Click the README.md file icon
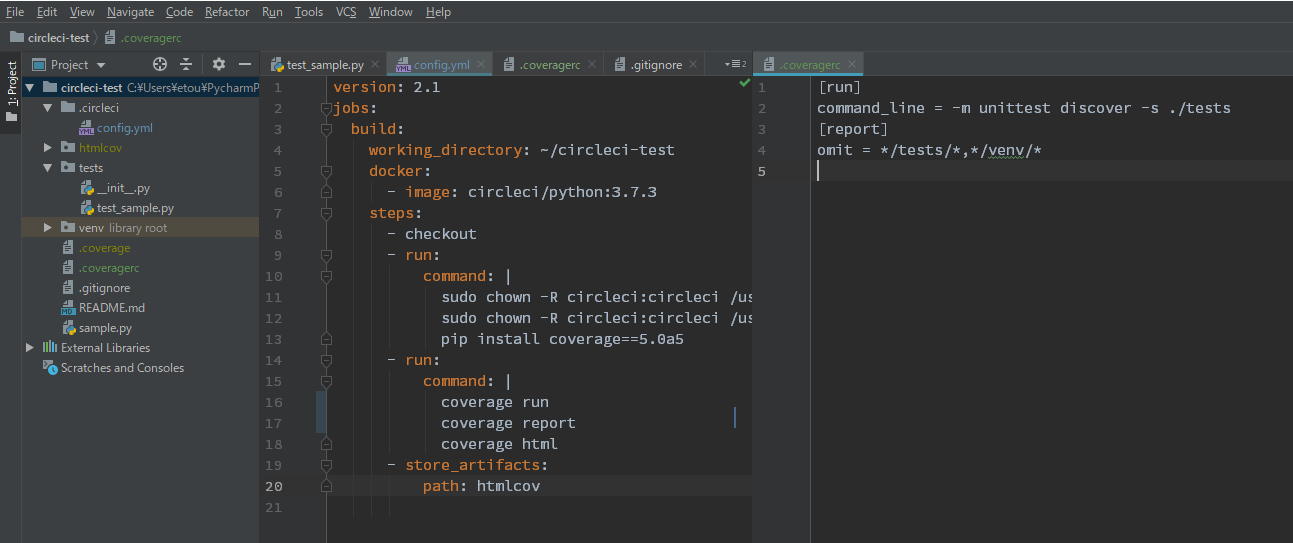Screen dimensions: 1293x543 [x=68, y=308]
